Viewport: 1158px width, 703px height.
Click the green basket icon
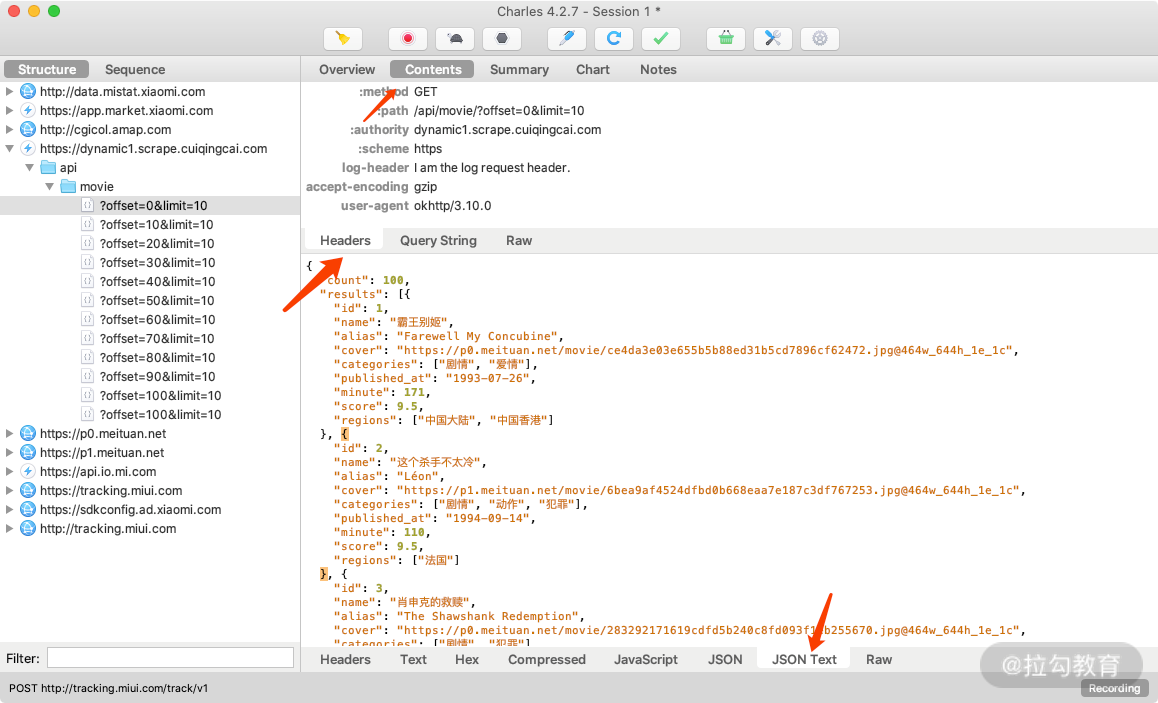[x=726, y=38]
